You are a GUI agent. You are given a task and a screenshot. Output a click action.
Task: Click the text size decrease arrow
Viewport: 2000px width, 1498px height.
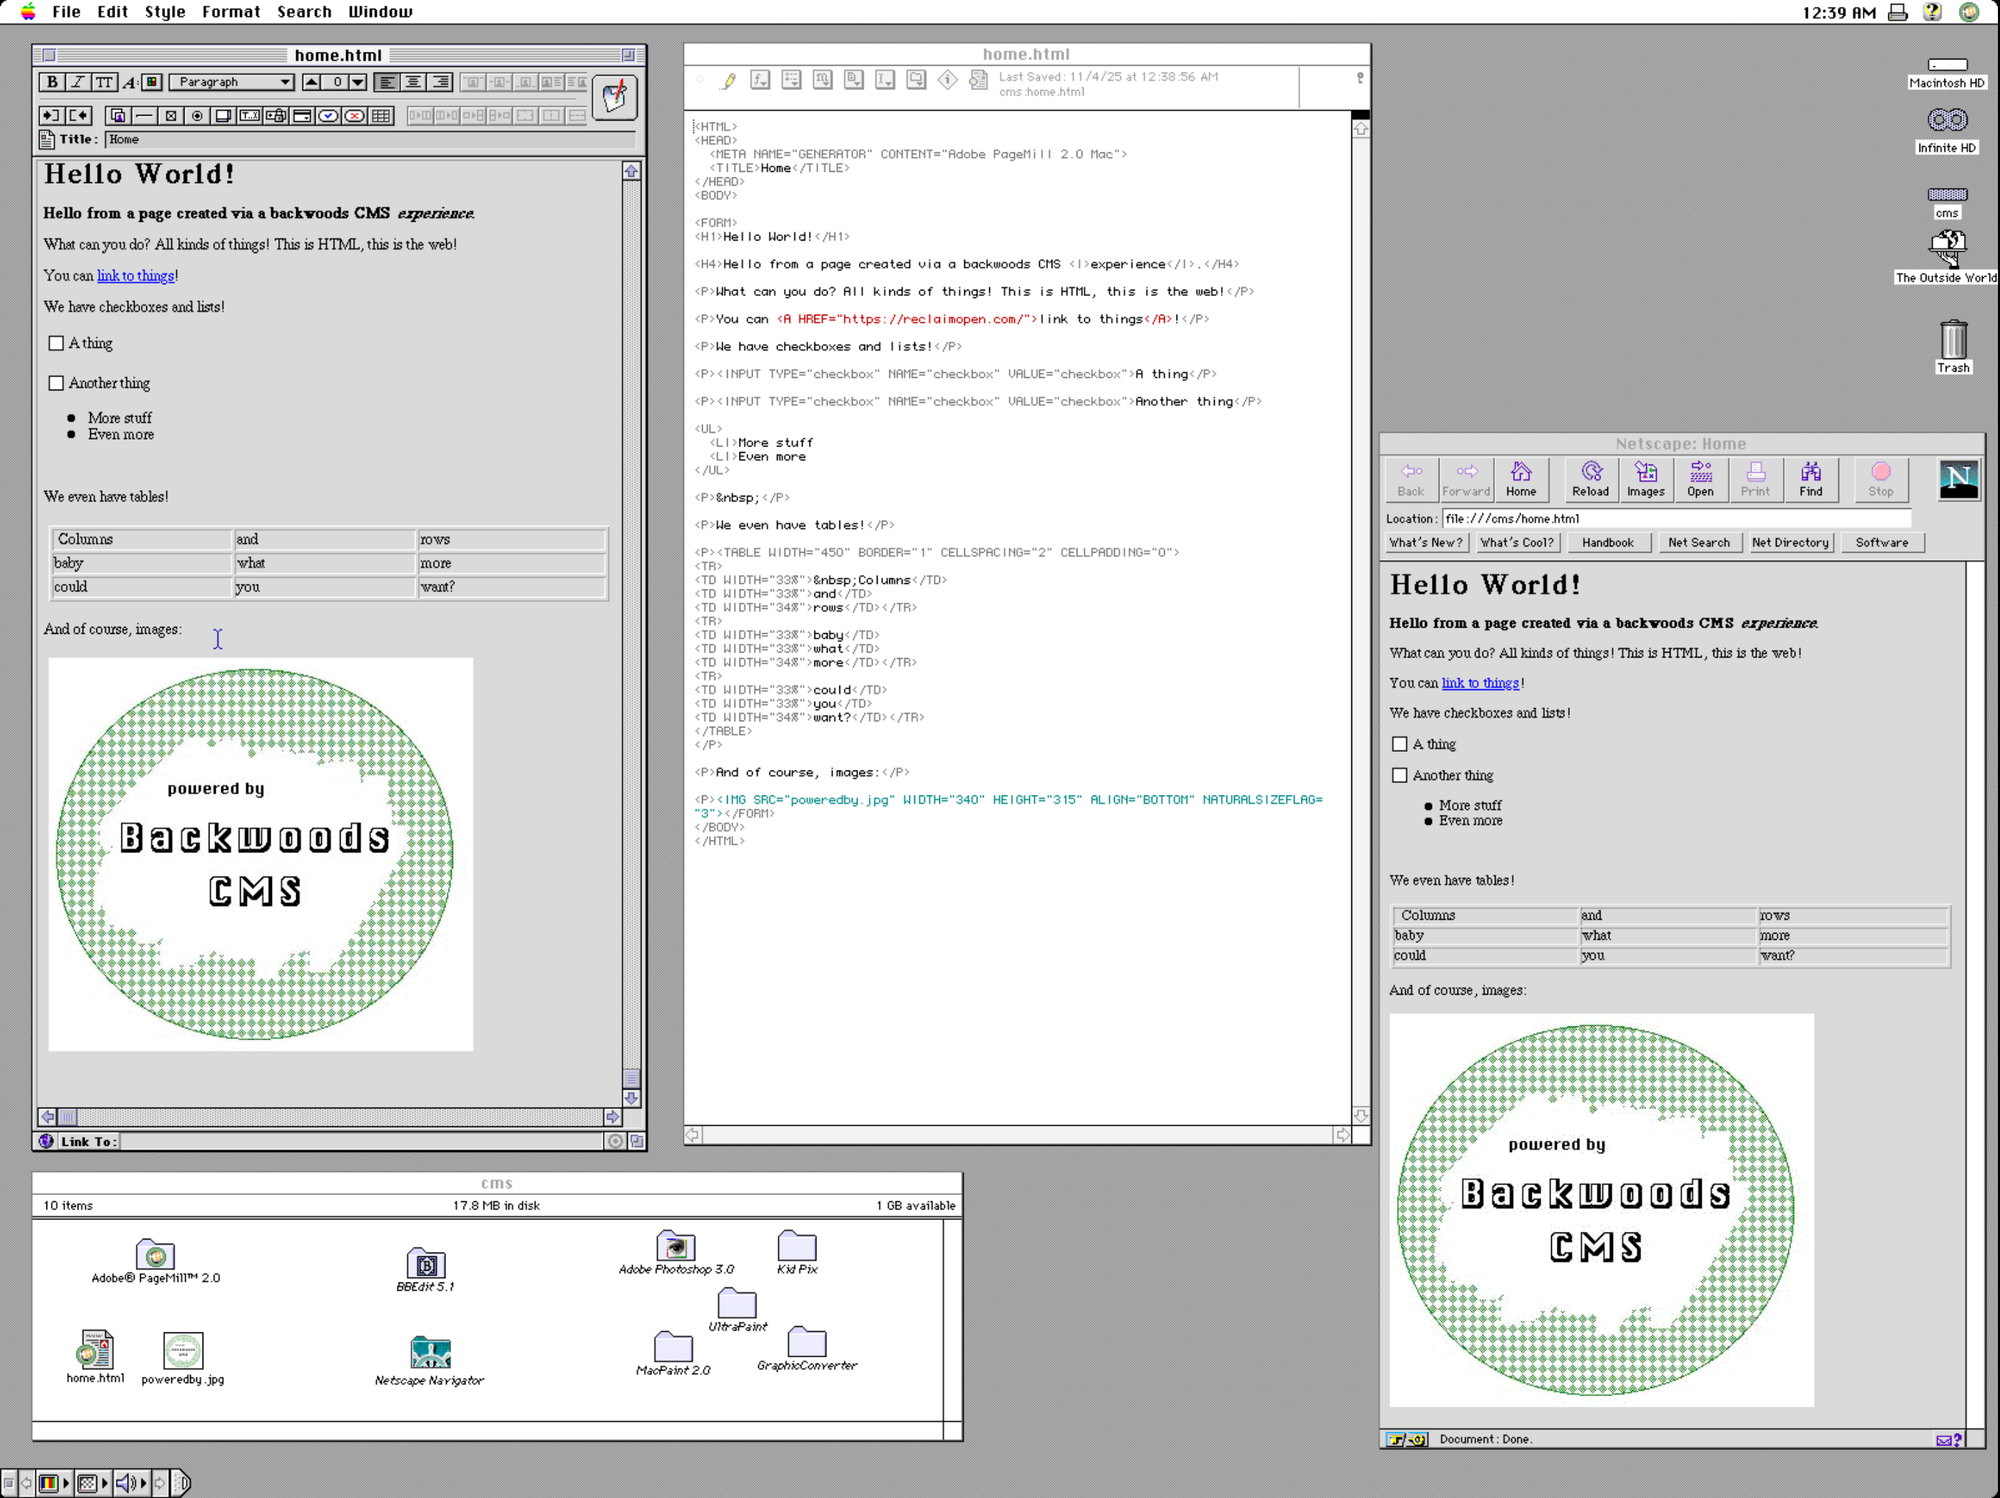(357, 82)
